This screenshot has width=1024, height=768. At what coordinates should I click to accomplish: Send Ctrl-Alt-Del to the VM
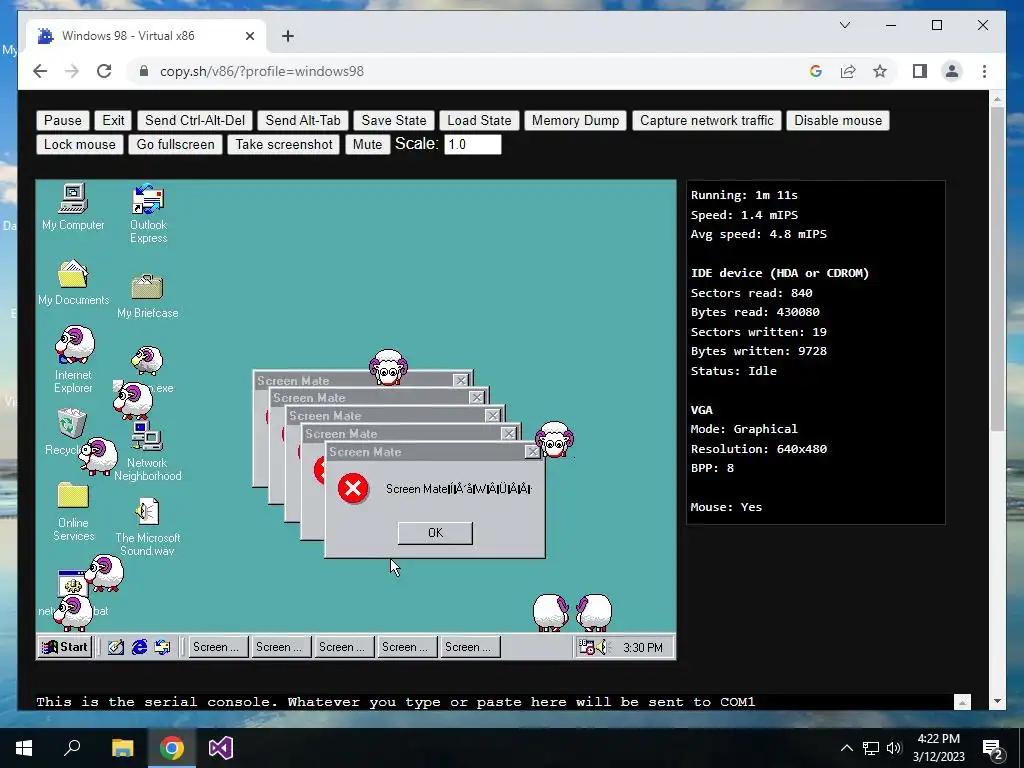point(195,120)
